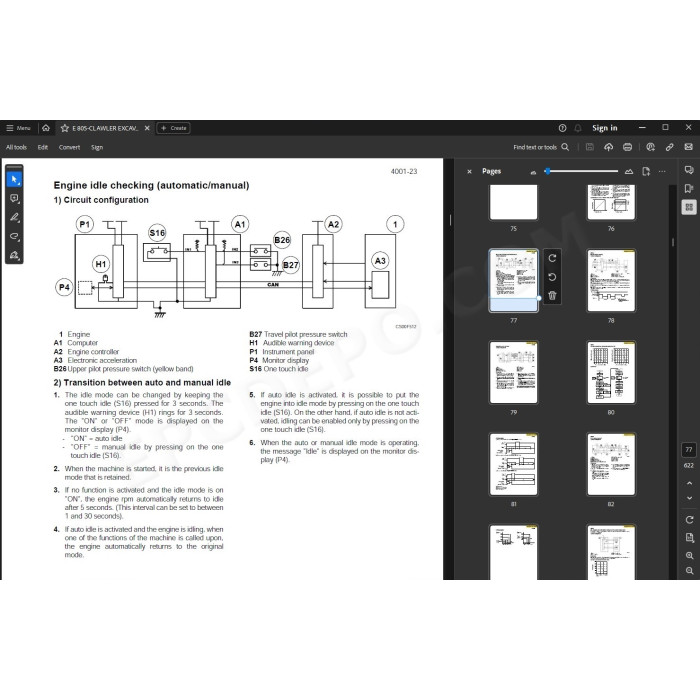This screenshot has width=700, height=700.
Task: Select the page 78 thumbnail
Action: pyautogui.click(x=611, y=280)
